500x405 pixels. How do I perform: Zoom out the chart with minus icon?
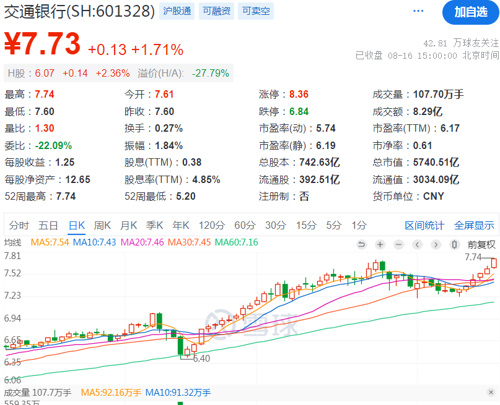398,245
